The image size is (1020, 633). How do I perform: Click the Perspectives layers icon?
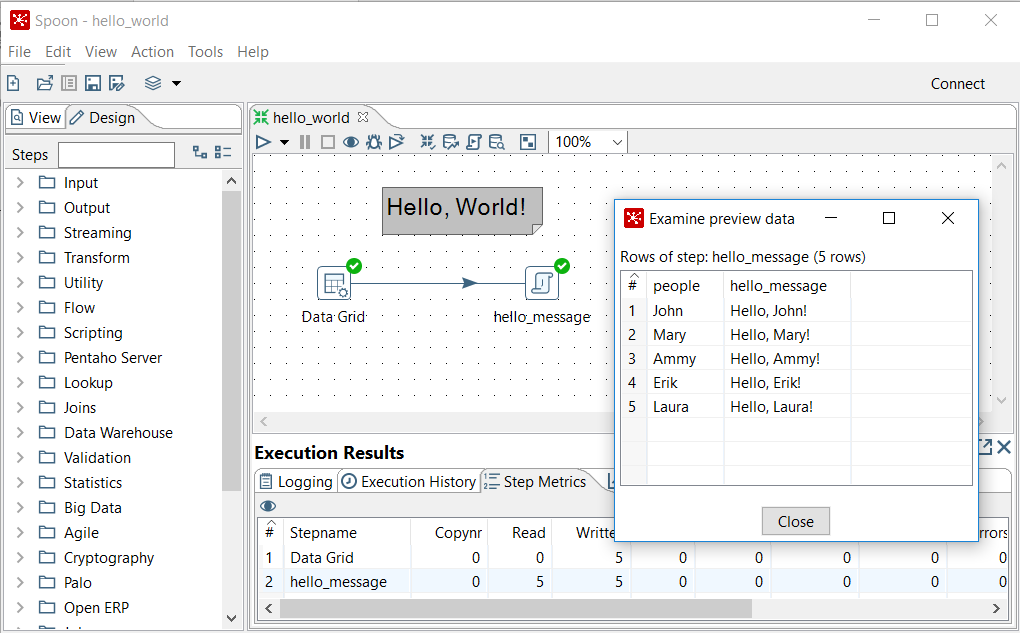153,83
